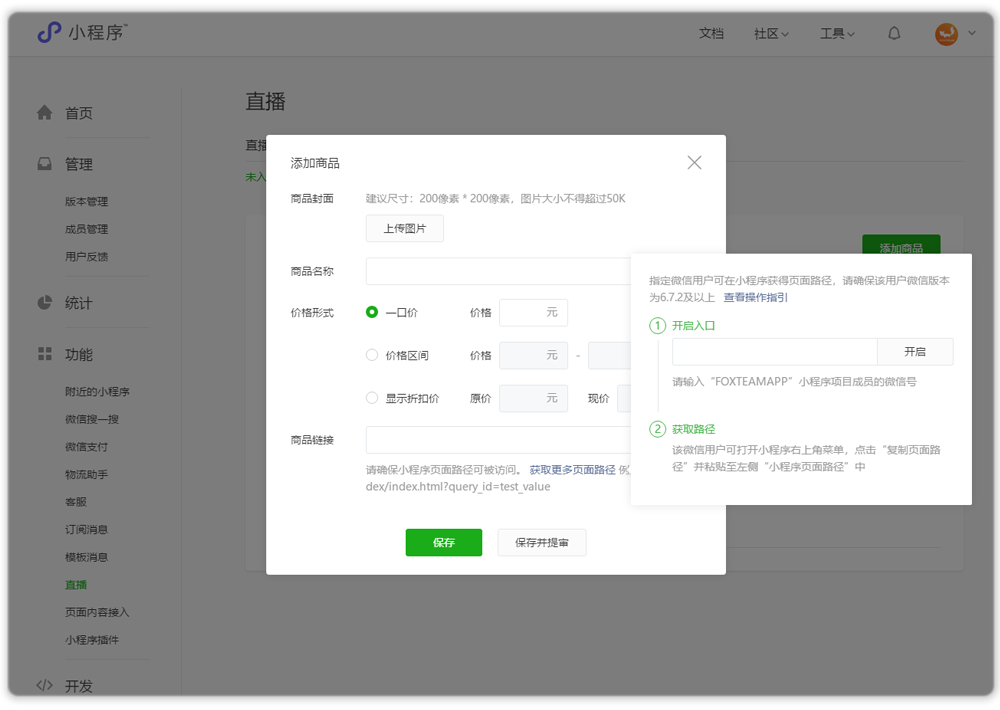
Task: Expand the account dropdown arrow
Action: pos(972,34)
